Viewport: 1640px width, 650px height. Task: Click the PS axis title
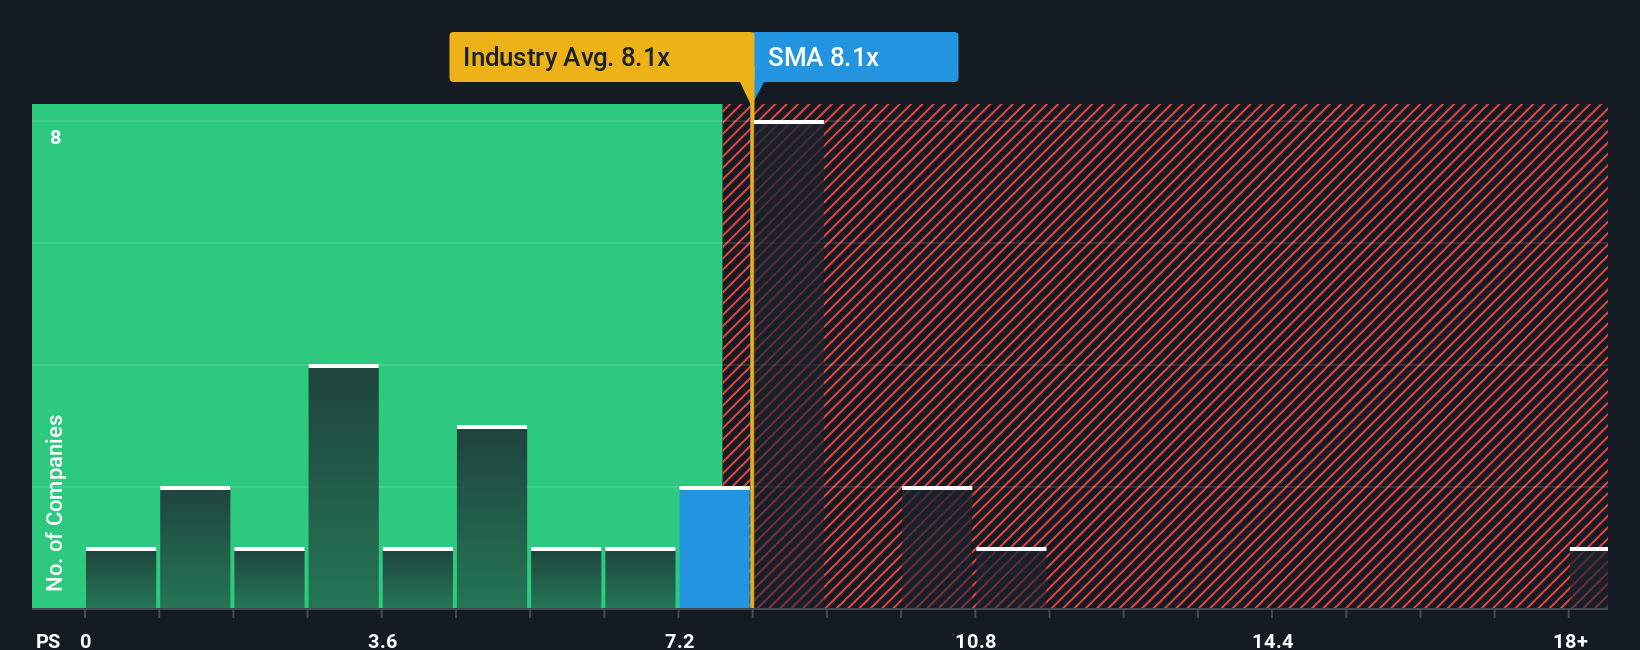pyautogui.click(x=48, y=640)
